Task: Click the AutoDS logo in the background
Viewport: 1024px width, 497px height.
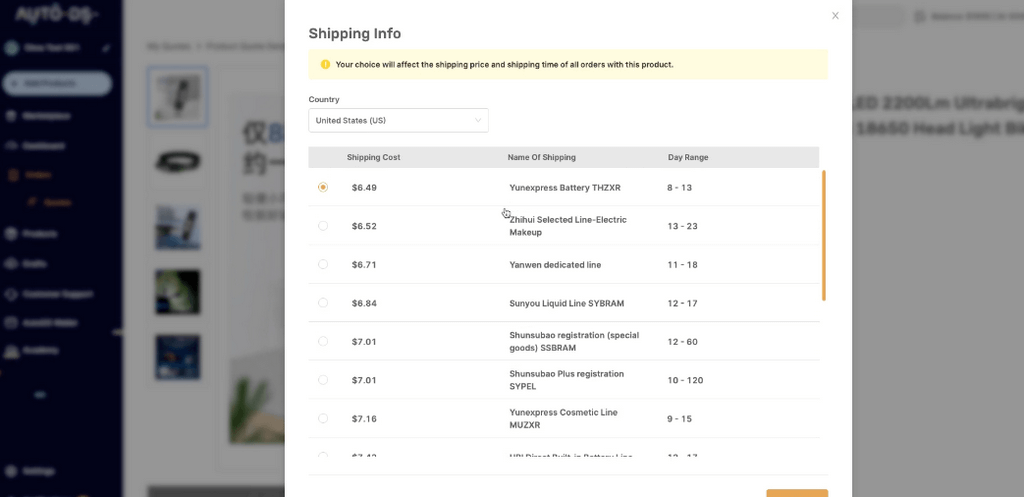Action: coord(56,14)
